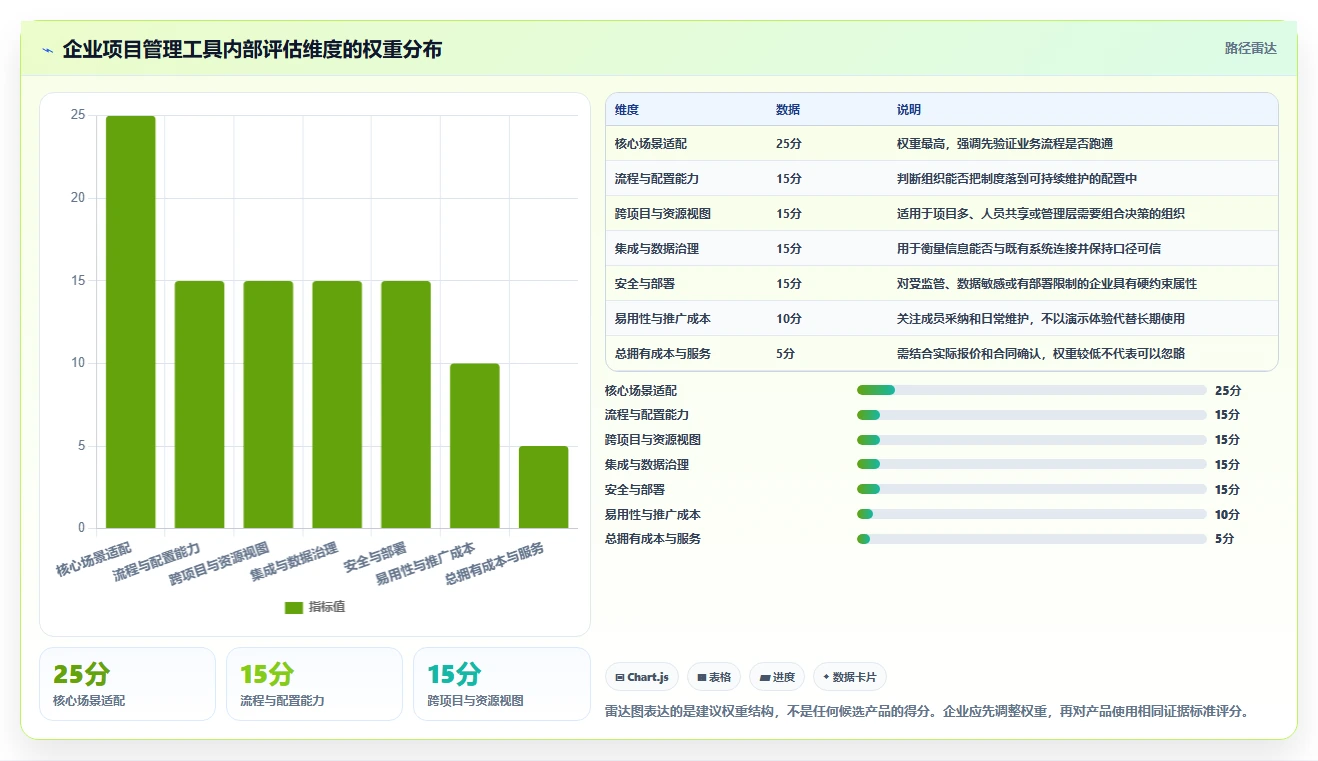Click the 路径雷达 label in header
Image resolution: width=1318 pixels, height=761 pixels.
pyautogui.click(x=1251, y=48)
